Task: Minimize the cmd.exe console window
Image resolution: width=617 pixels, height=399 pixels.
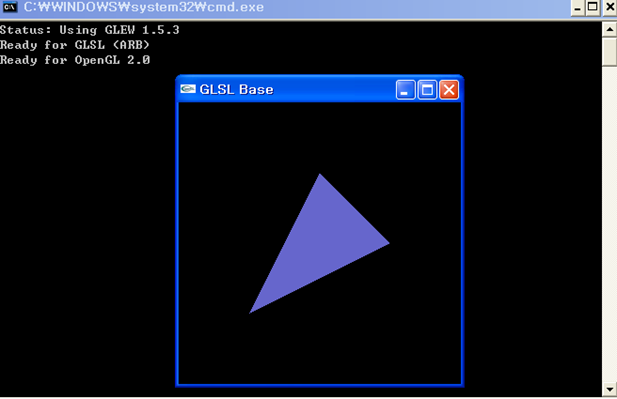Action: click(577, 7)
